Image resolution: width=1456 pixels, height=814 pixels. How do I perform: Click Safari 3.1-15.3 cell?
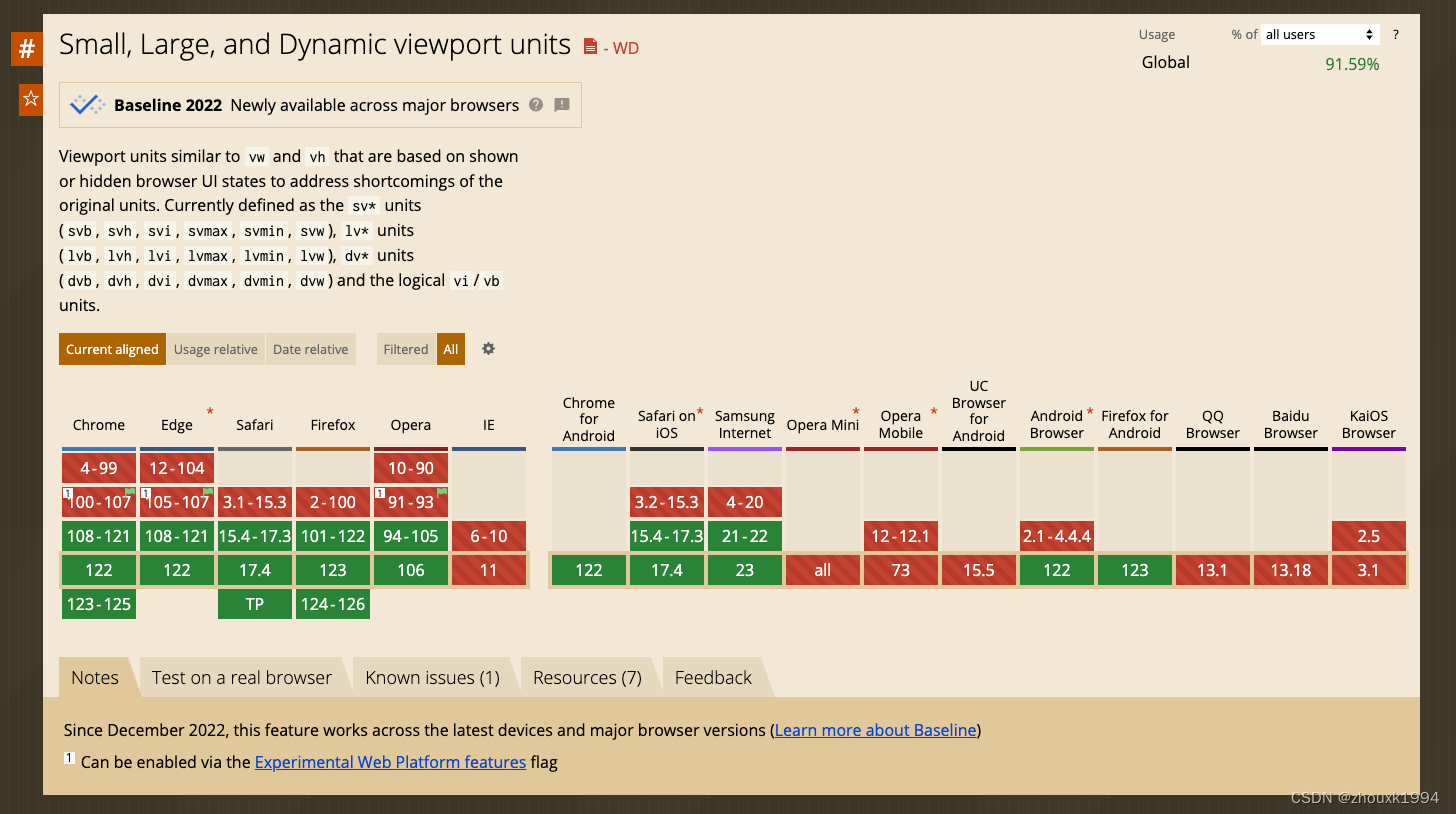[x=255, y=502]
